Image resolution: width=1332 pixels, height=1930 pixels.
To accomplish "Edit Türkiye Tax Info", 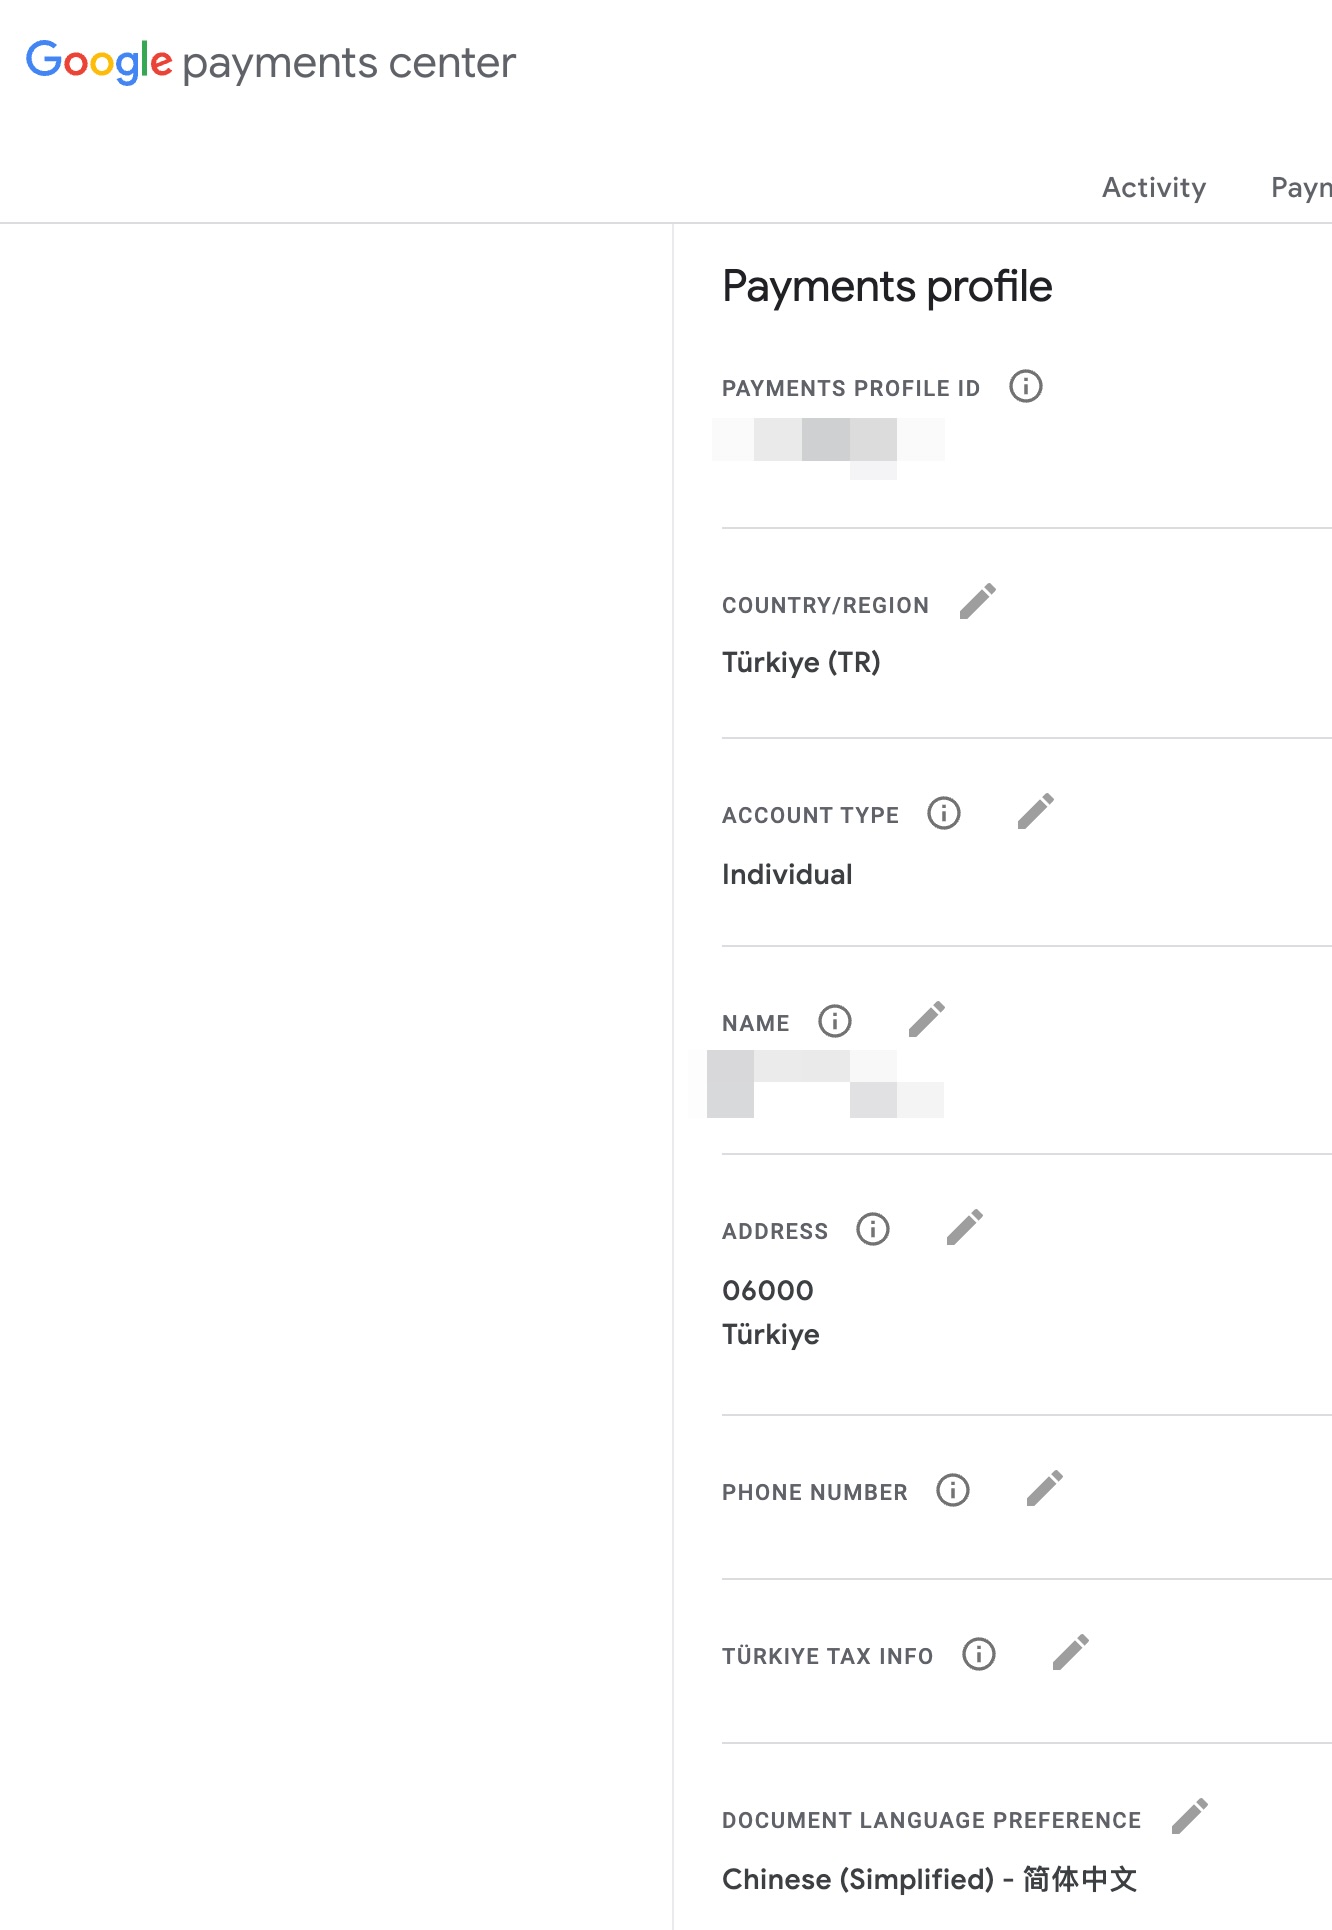I will pyautogui.click(x=1070, y=1653).
